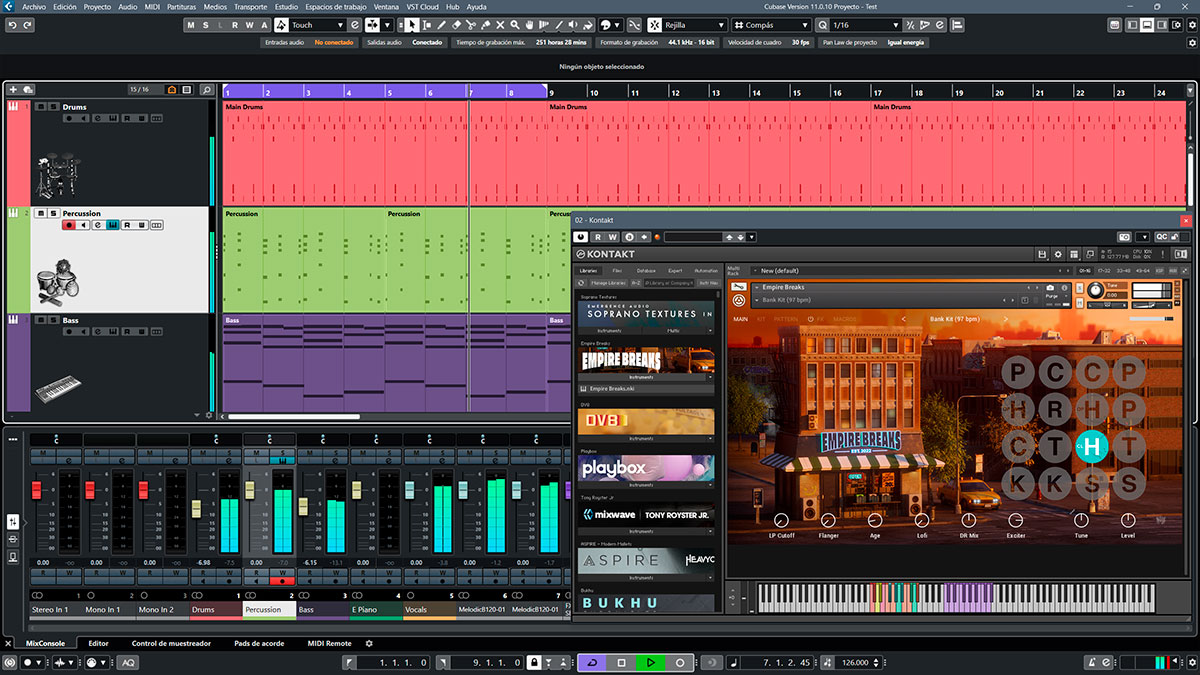Toggle Kontakt plugin Read automation R button

pyautogui.click(x=598, y=237)
